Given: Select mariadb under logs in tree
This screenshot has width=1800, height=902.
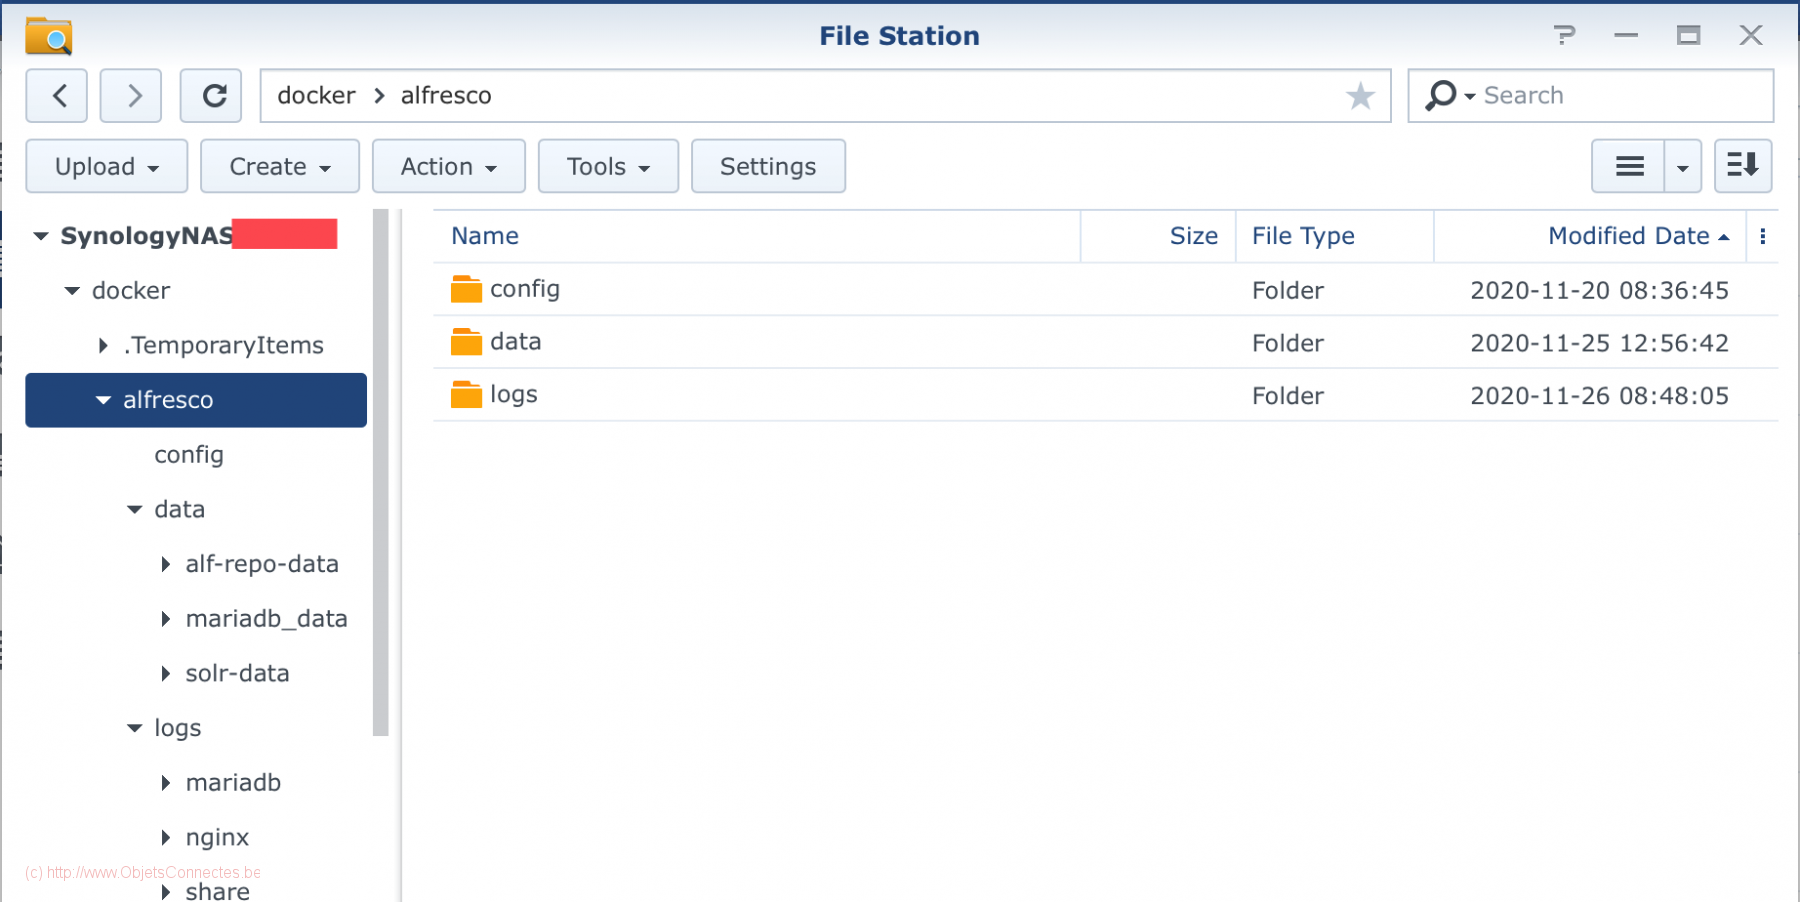Looking at the screenshot, I should click(x=233, y=783).
